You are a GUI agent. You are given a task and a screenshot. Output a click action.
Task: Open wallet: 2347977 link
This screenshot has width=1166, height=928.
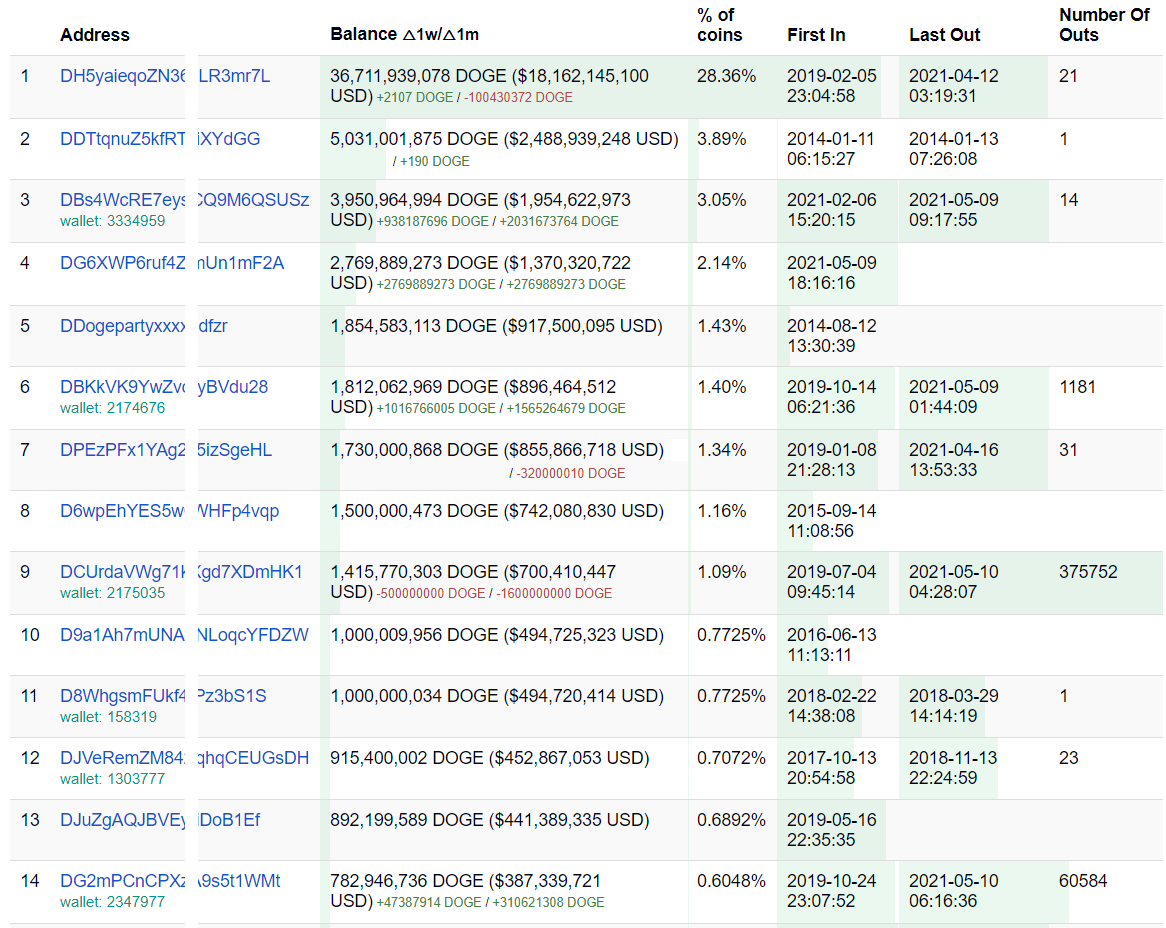tap(112, 902)
